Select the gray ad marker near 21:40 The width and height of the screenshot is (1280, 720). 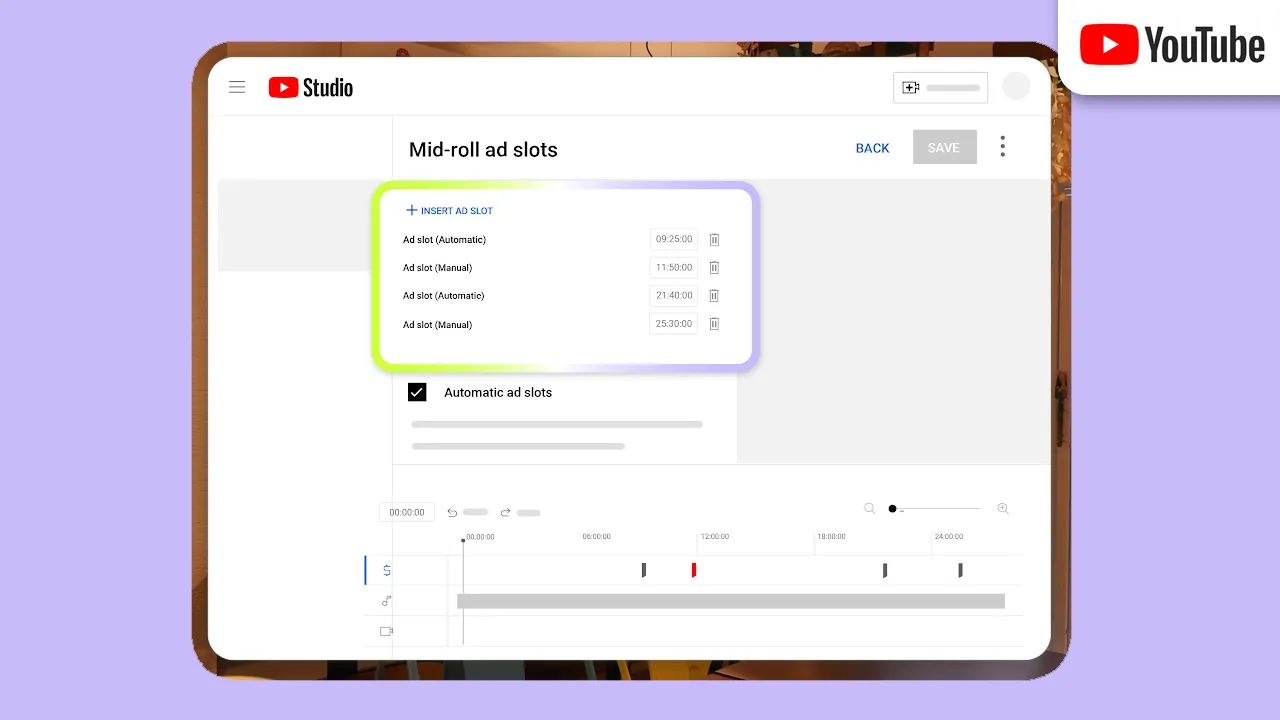(x=885, y=570)
